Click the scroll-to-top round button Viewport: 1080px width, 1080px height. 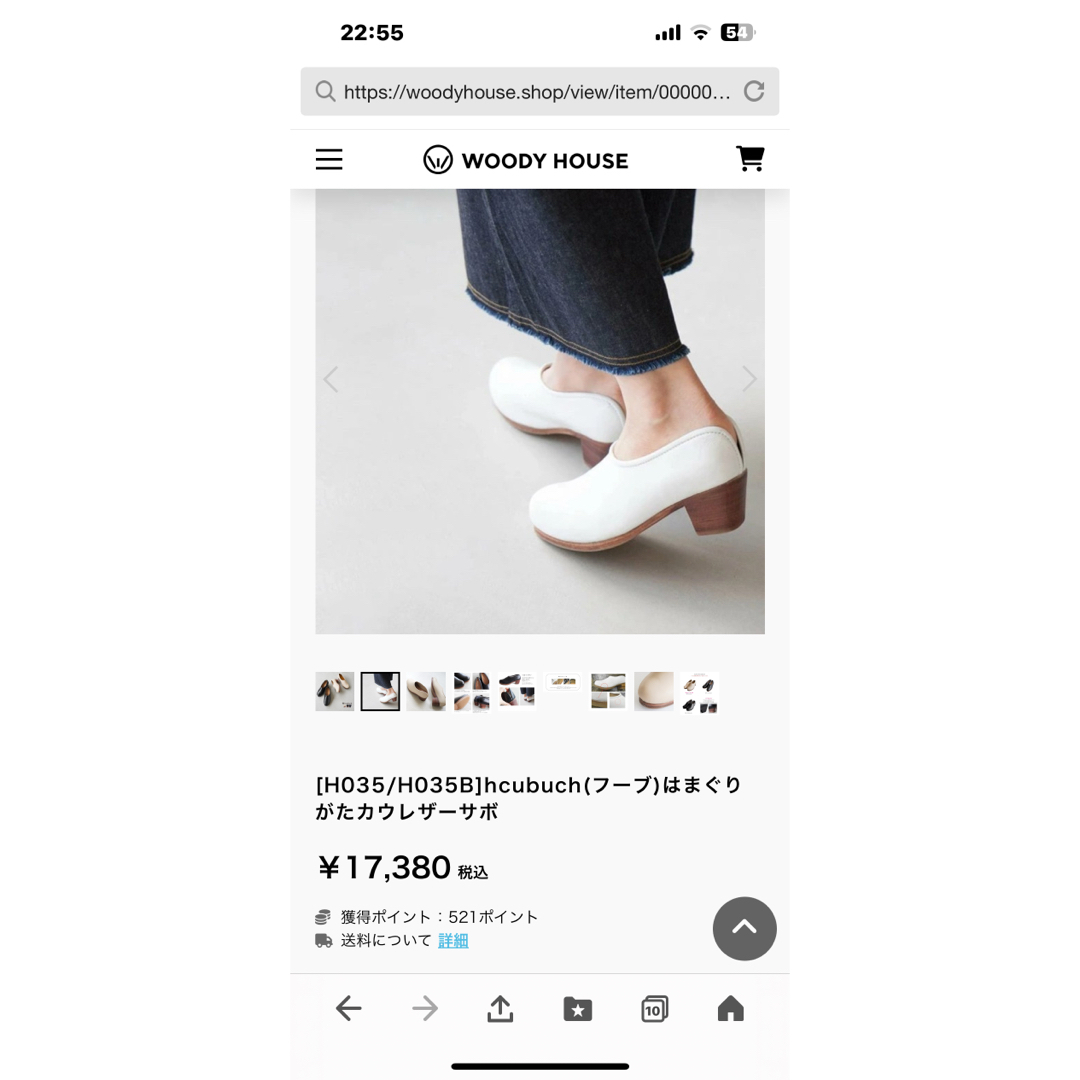pos(745,928)
